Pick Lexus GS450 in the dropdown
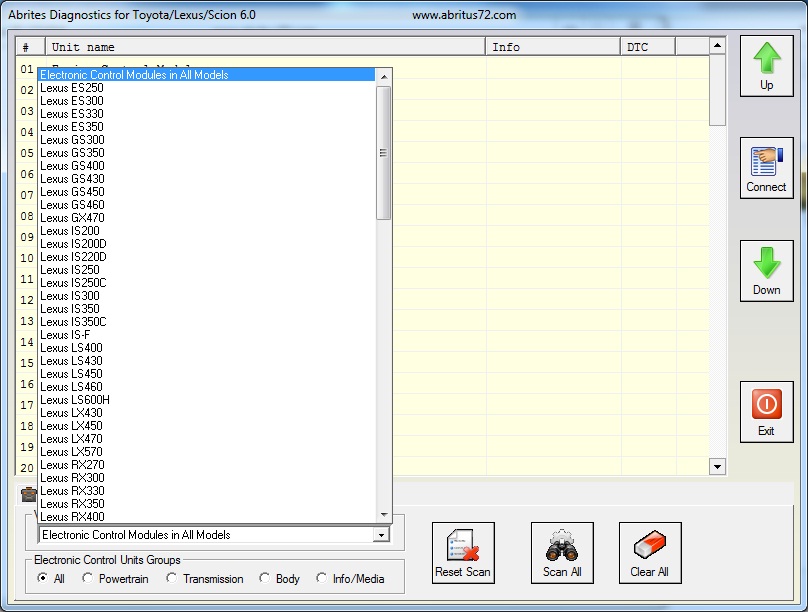 tap(207, 192)
